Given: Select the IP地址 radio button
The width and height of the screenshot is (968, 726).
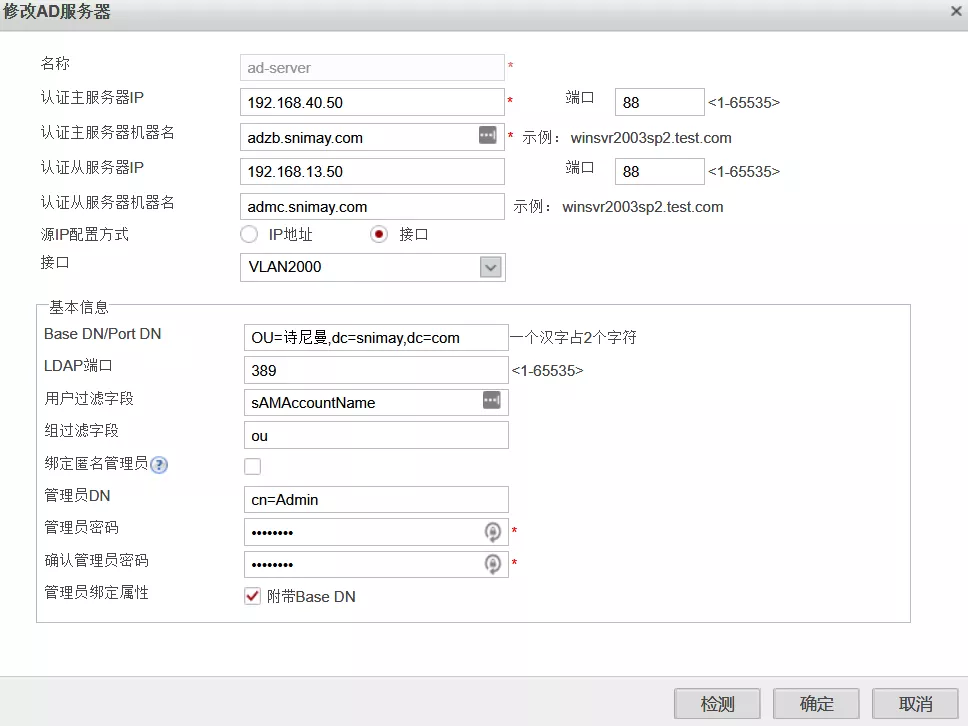Looking at the screenshot, I should pyautogui.click(x=249, y=235).
